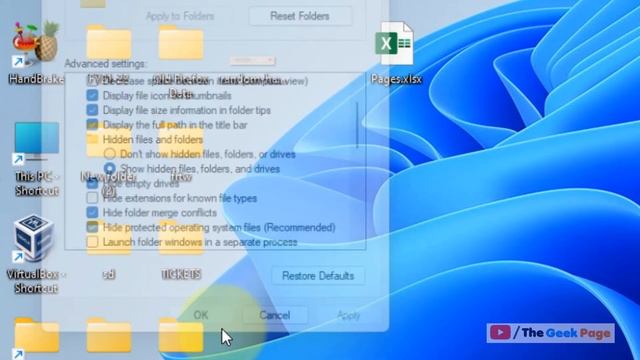The height and width of the screenshot is (360, 640).
Task: Click the Apply button in the dialog
Action: (x=348, y=315)
